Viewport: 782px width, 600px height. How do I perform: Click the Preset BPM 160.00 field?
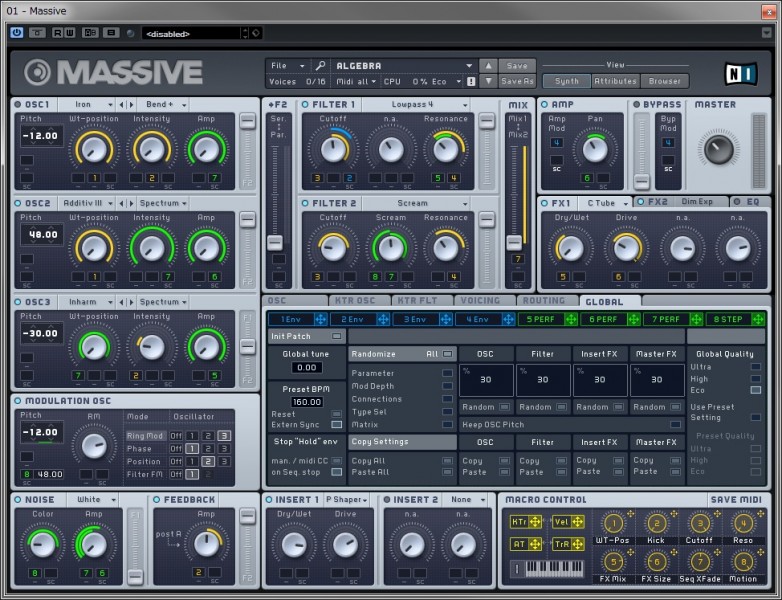pyautogui.click(x=307, y=402)
